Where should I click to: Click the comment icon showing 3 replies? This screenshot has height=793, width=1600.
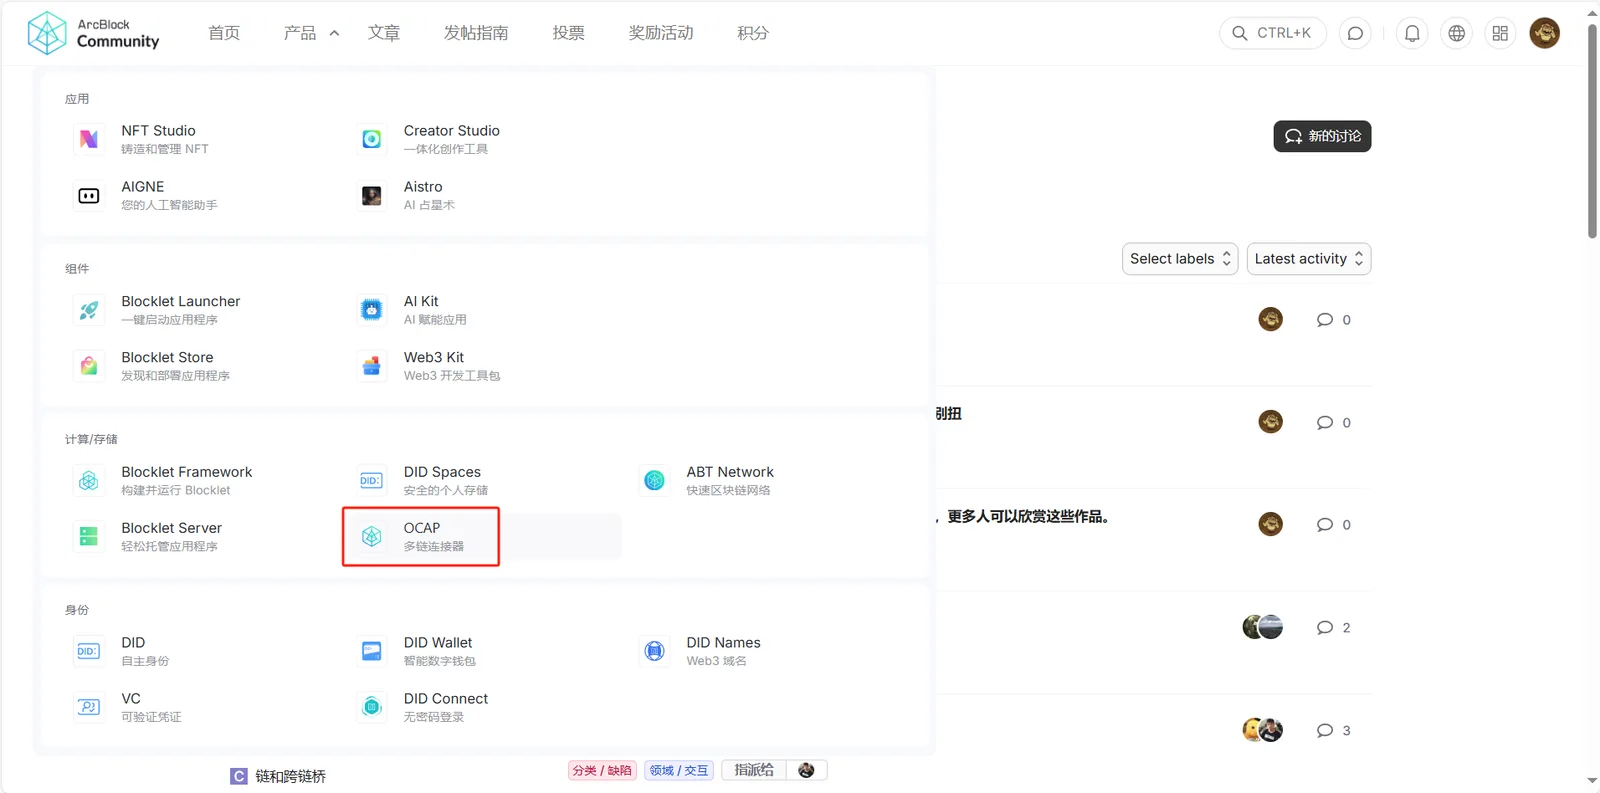pyautogui.click(x=1325, y=731)
